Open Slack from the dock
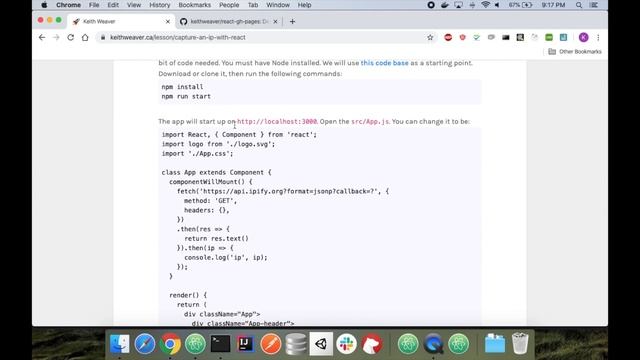640x360 pixels. 346,344
